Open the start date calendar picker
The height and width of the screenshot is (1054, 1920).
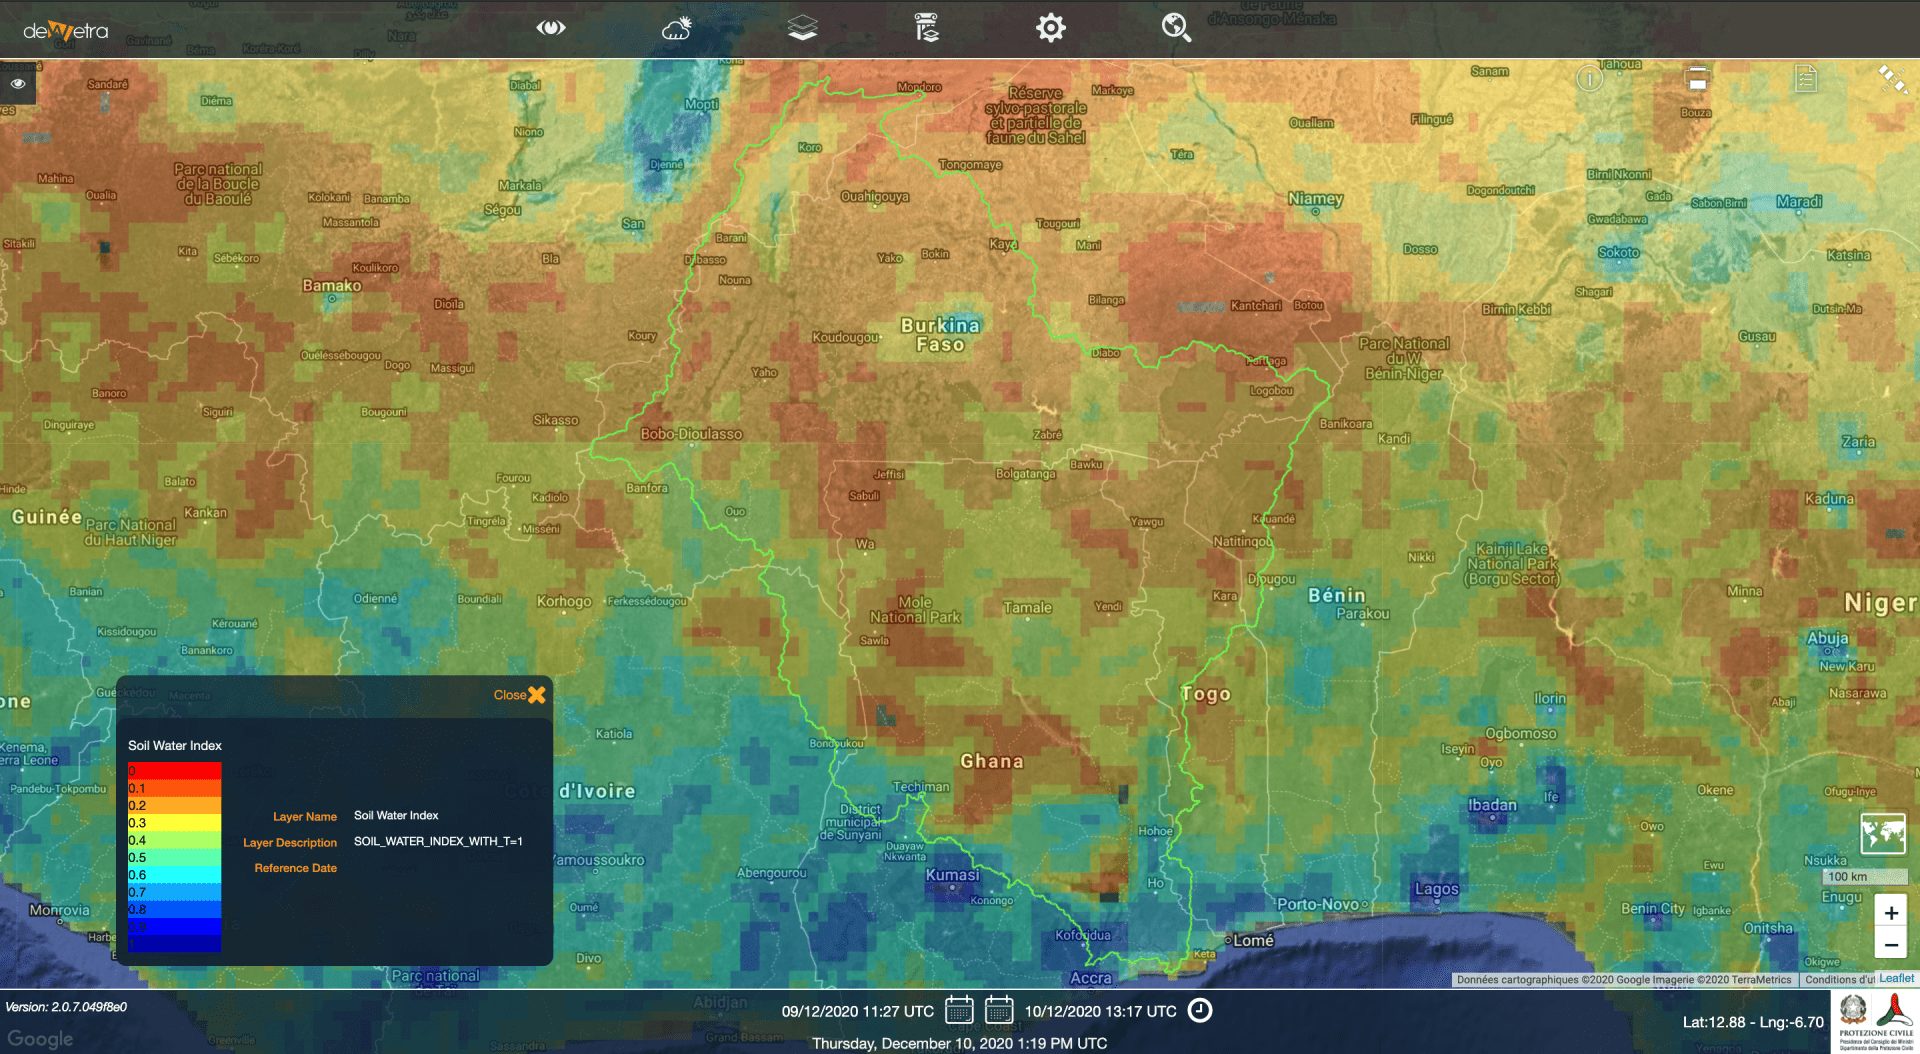(959, 1010)
